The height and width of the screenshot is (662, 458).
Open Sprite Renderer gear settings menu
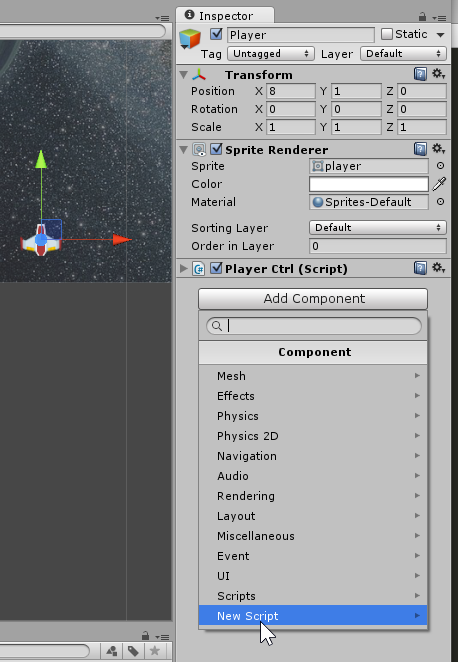click(x=439, y=149)
